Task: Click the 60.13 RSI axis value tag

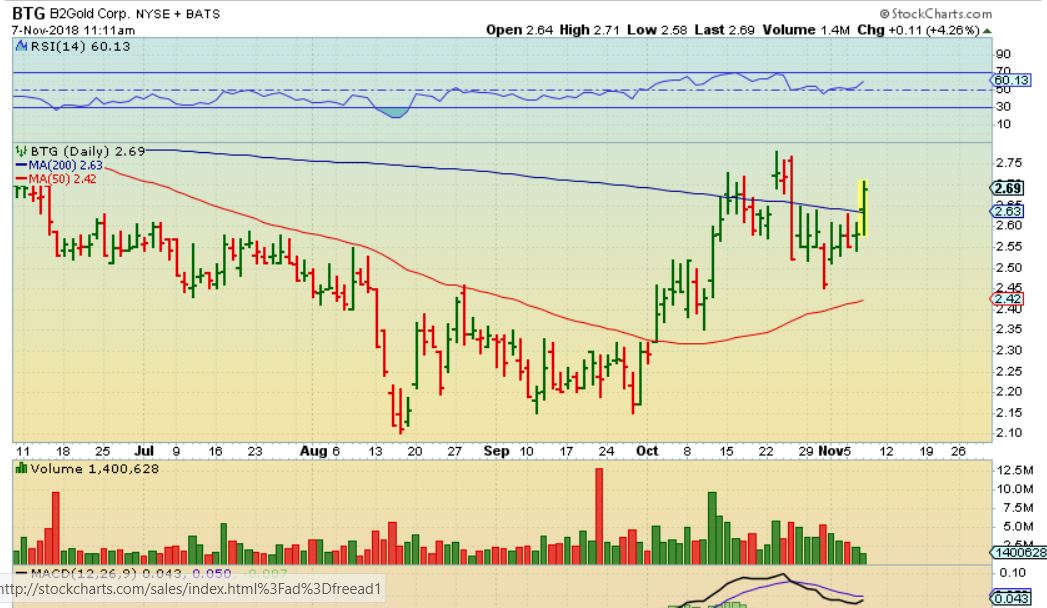Action: pyautogui.click(x=1011, y=80)
